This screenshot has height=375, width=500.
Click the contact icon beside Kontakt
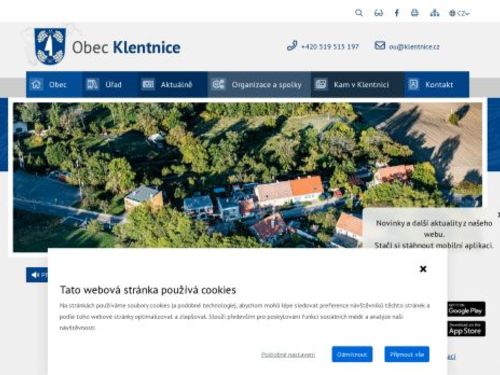coord(413,84)
